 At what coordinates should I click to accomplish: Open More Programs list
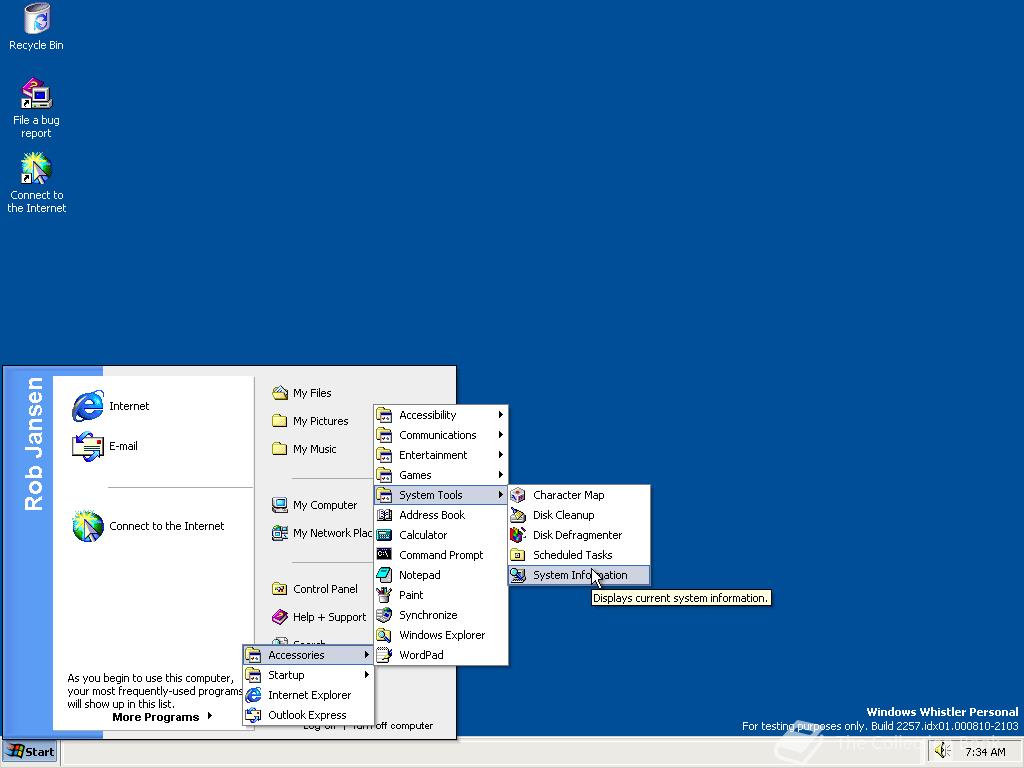click(162, 717)
